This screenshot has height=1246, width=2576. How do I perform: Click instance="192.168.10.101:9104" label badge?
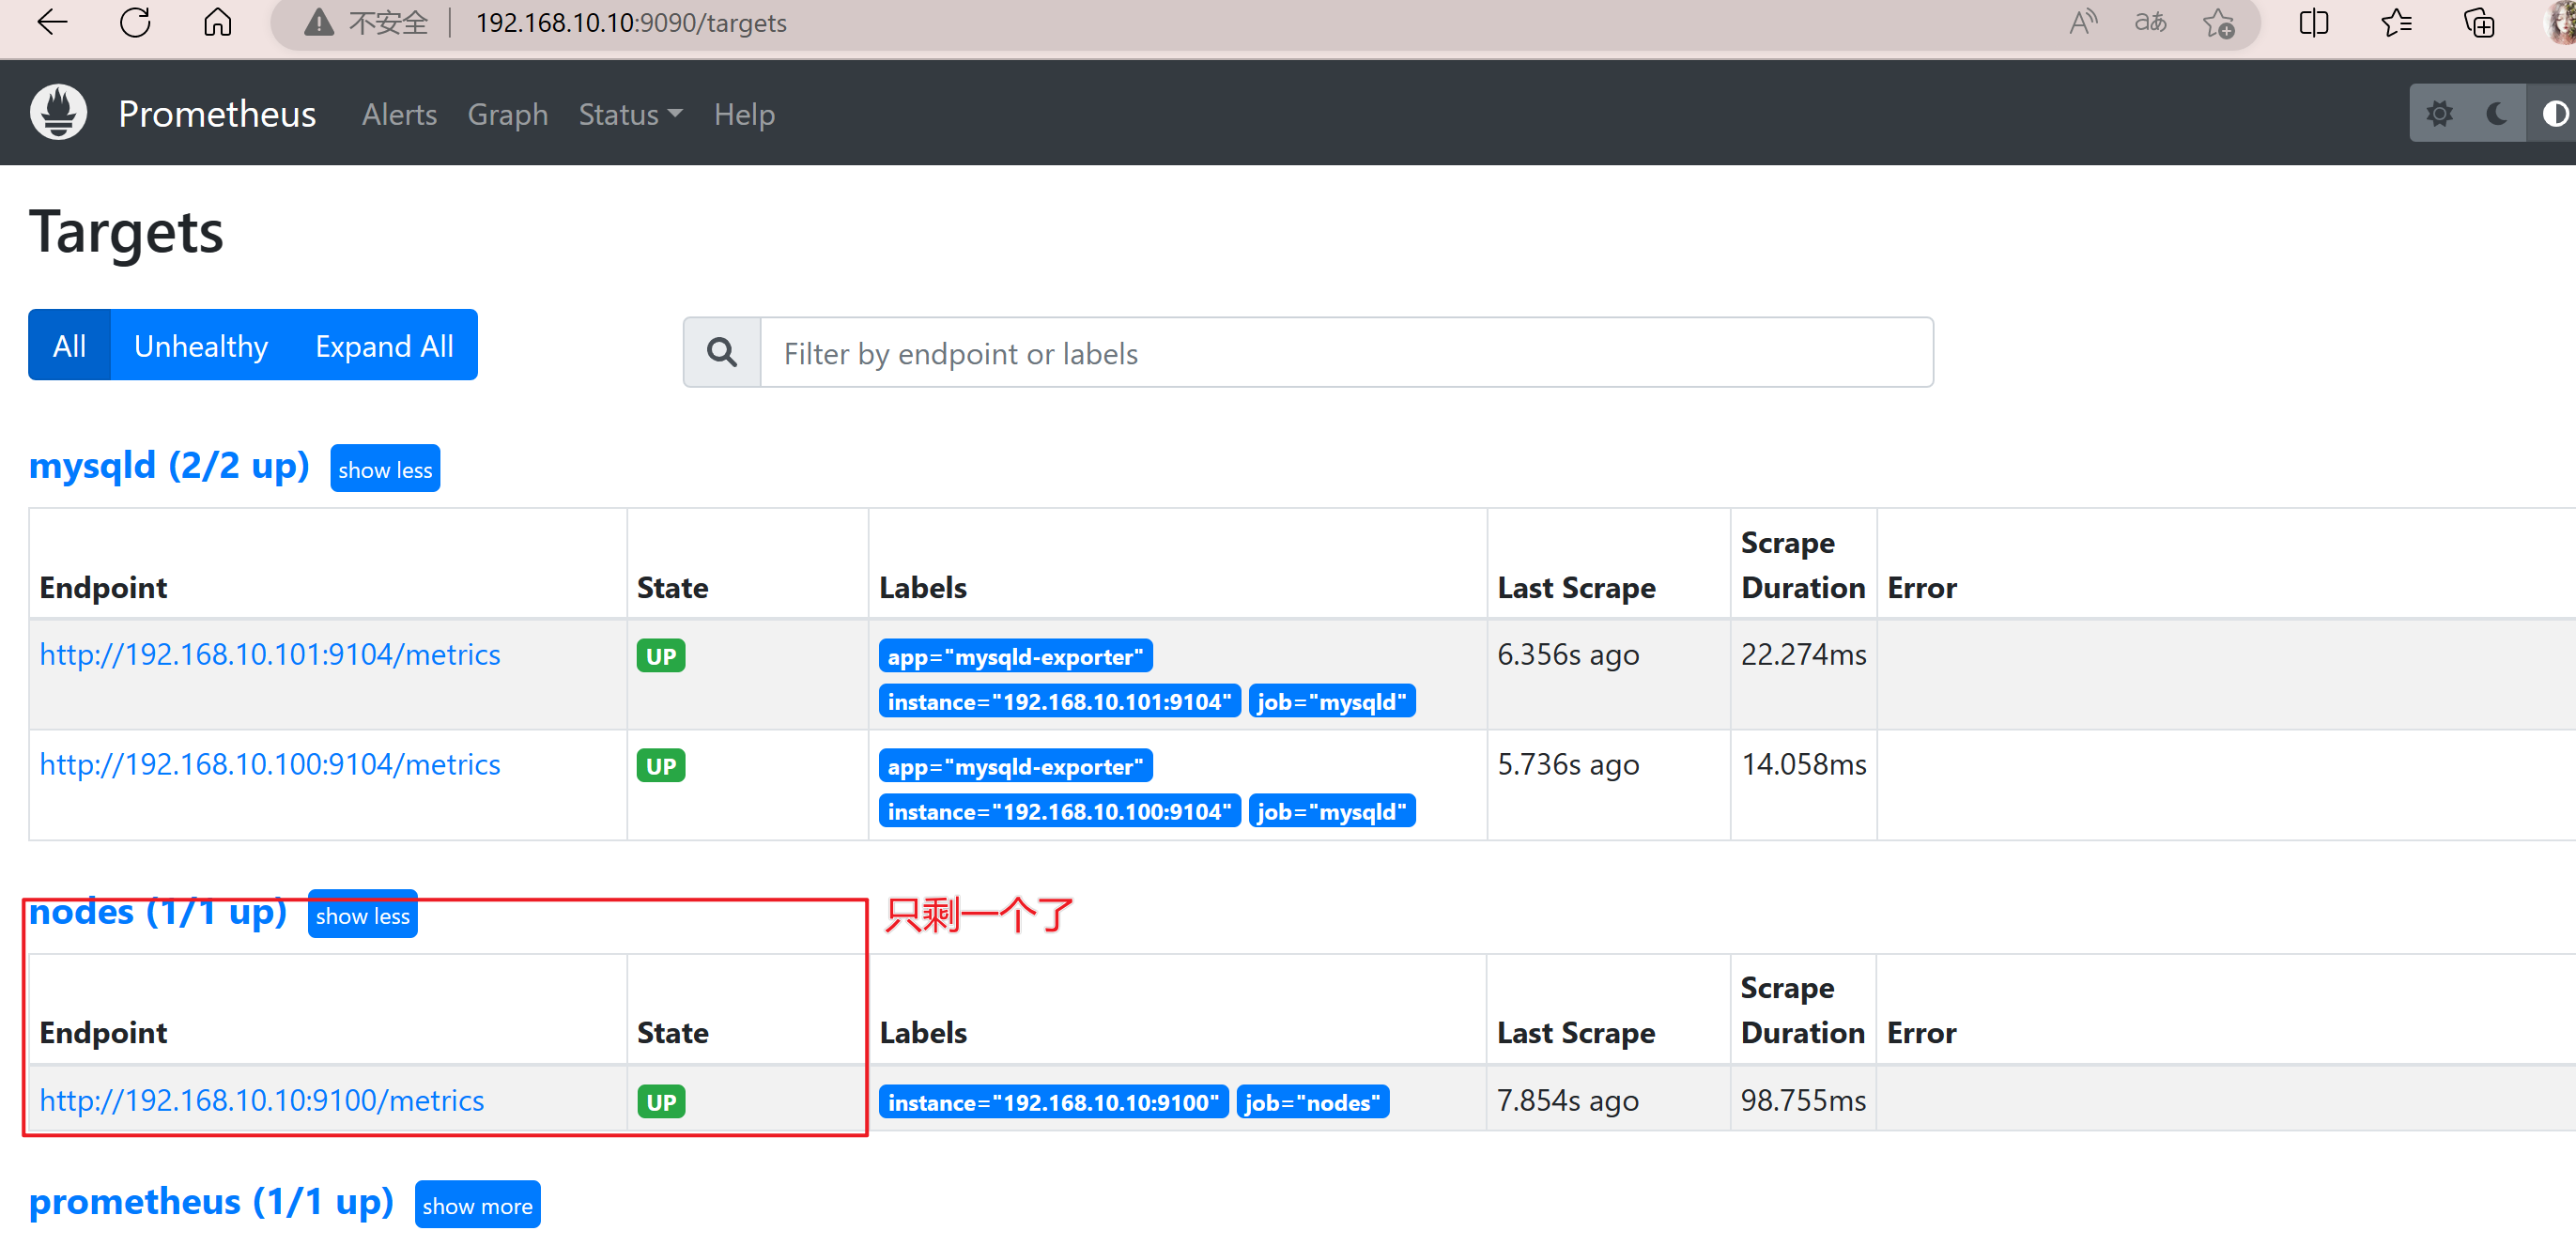[x=1059, y=701]
